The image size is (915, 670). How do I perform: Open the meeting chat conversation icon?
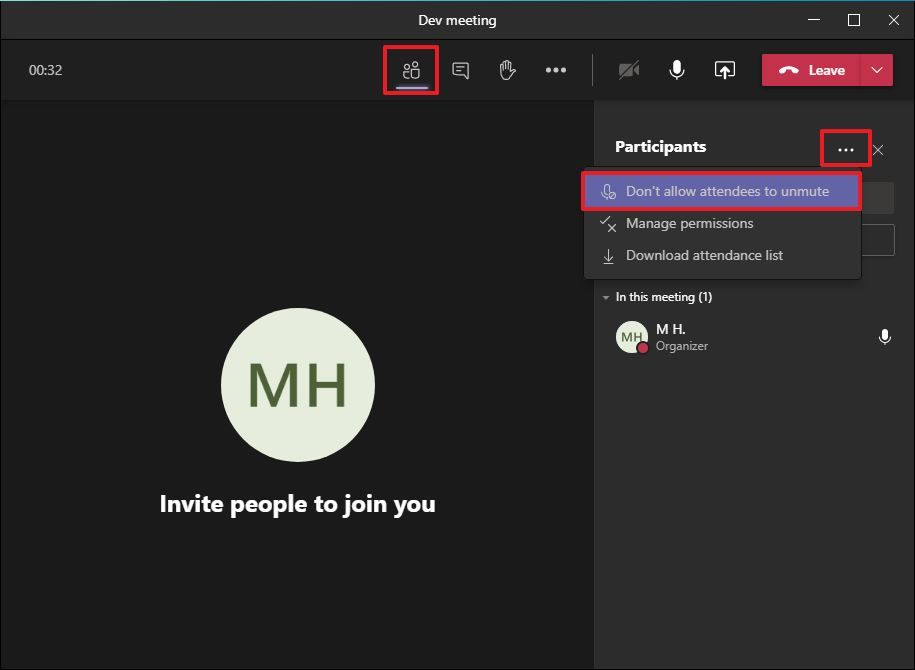point(460,69)
